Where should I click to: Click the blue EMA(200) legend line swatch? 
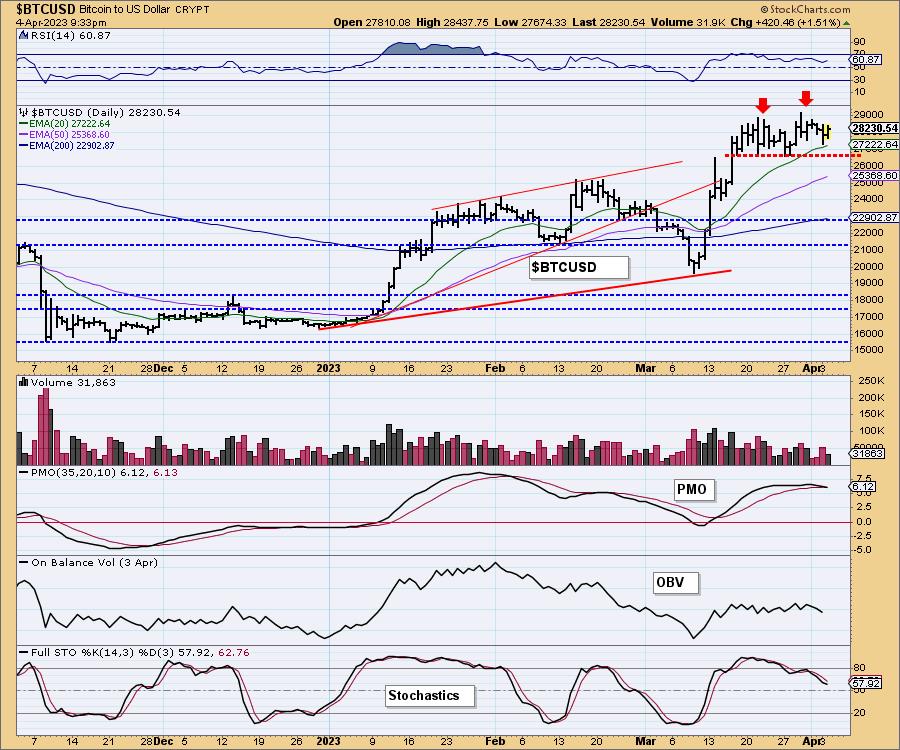tap(24, 145)
